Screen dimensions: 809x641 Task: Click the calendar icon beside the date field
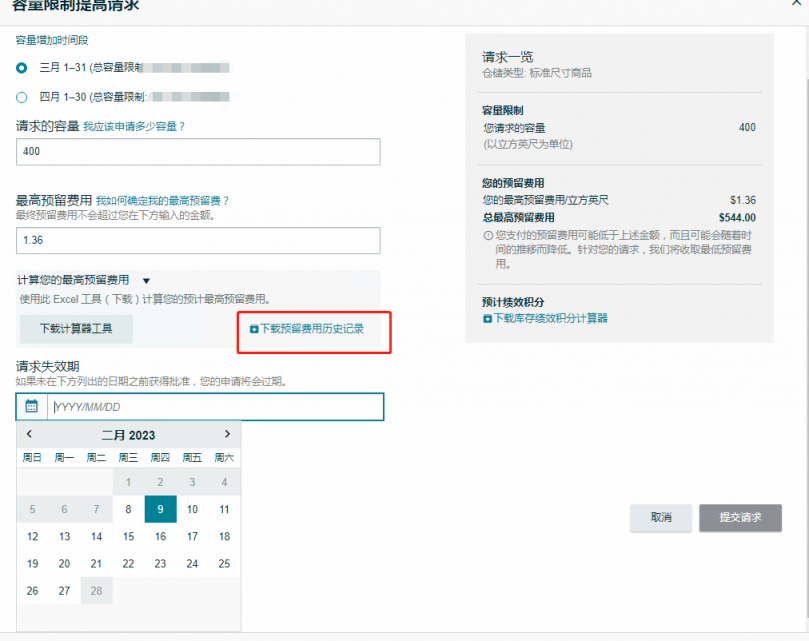(x=31, y=407)
